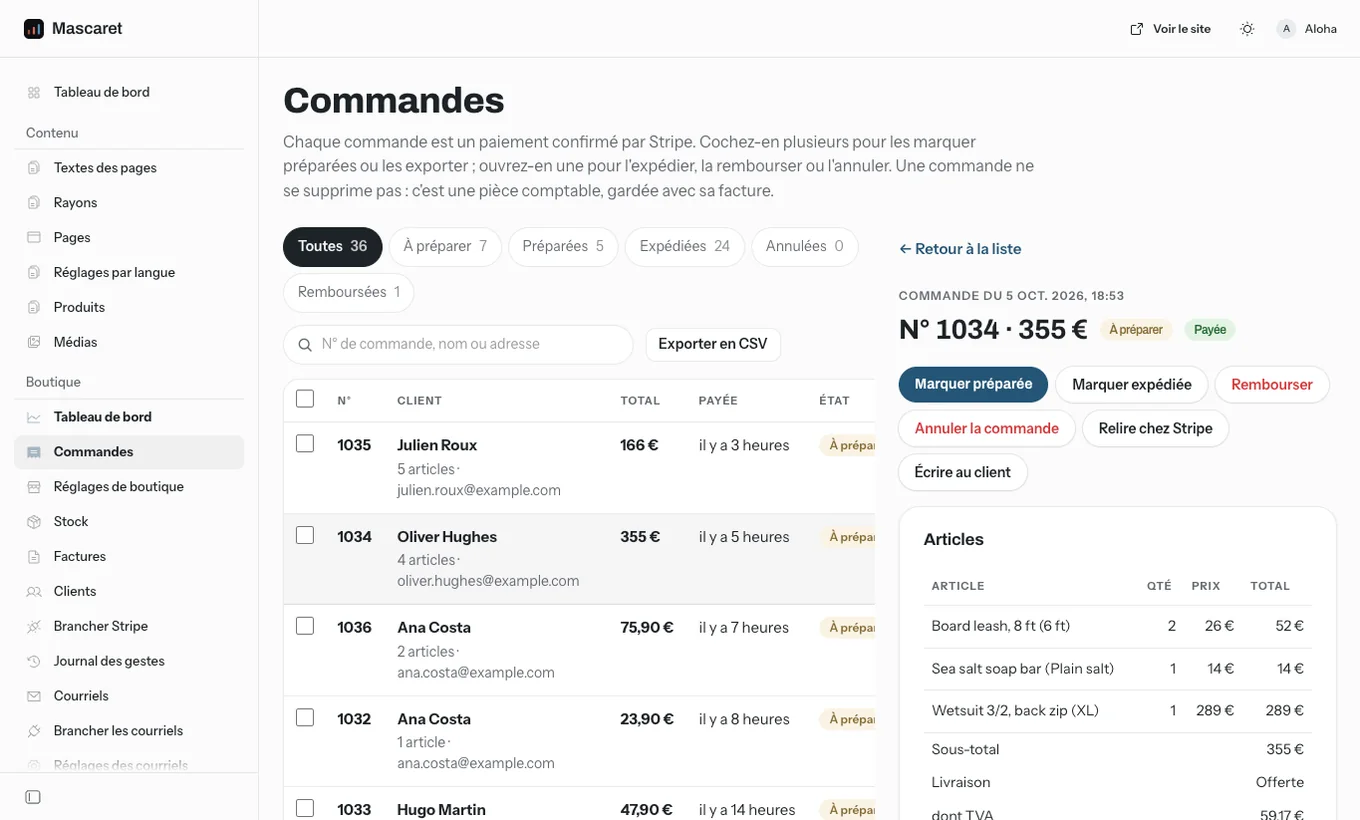The image size is (1360, 820).
Task: Toggle the light/dark theme sun icon
Action: [x=1247, y=29]
